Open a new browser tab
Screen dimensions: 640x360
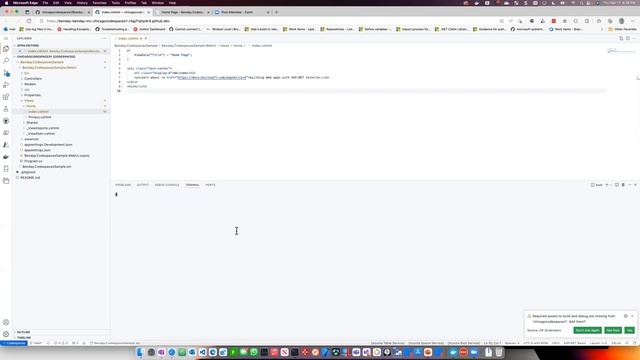276,12
